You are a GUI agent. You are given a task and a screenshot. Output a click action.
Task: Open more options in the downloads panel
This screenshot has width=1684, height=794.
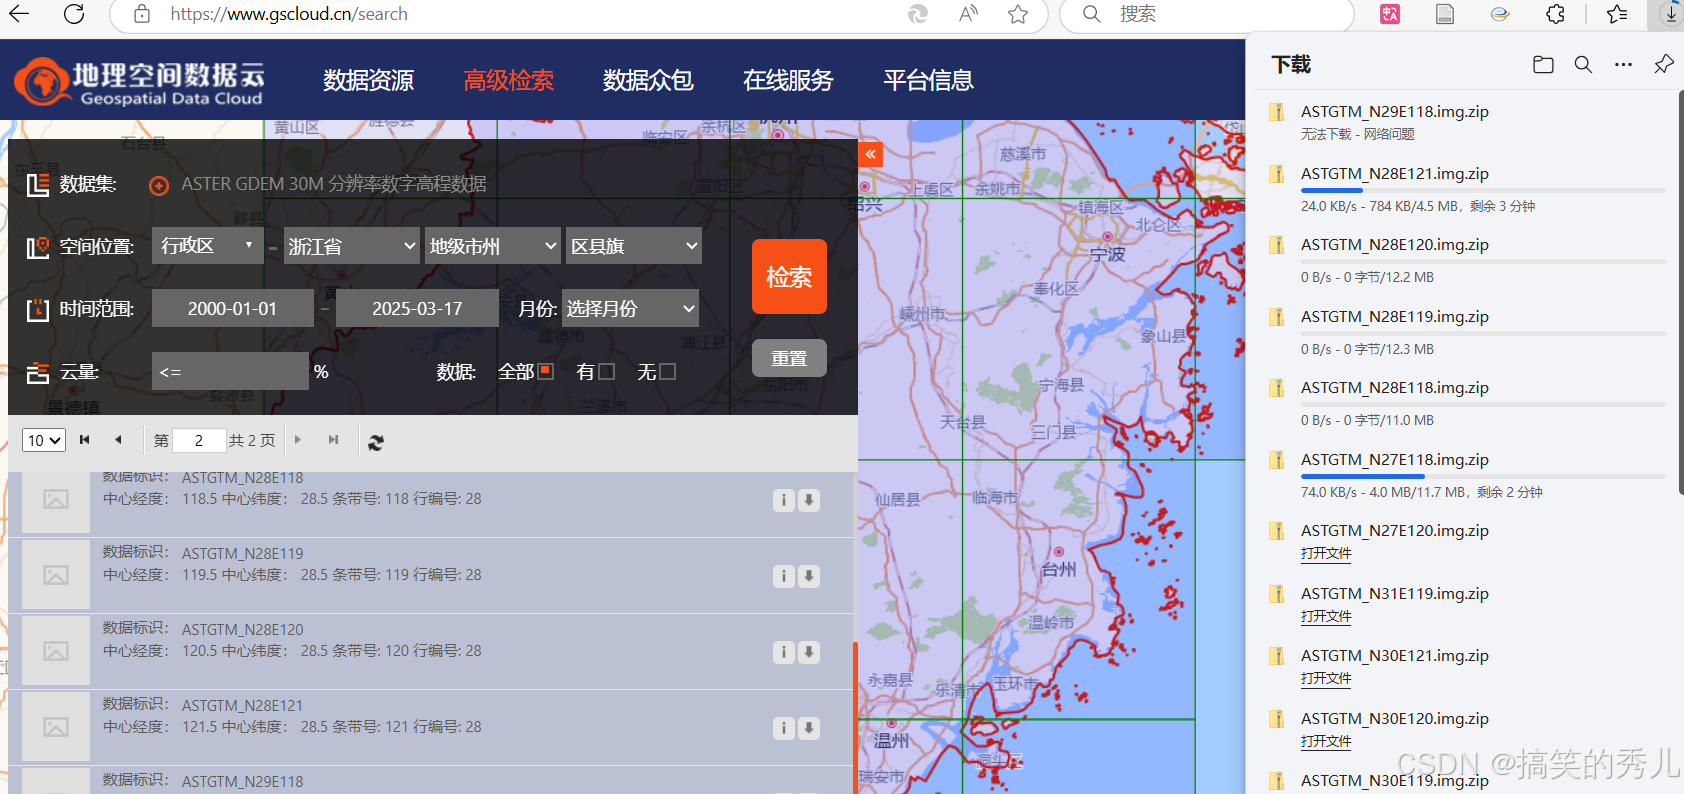point(1623,64)
